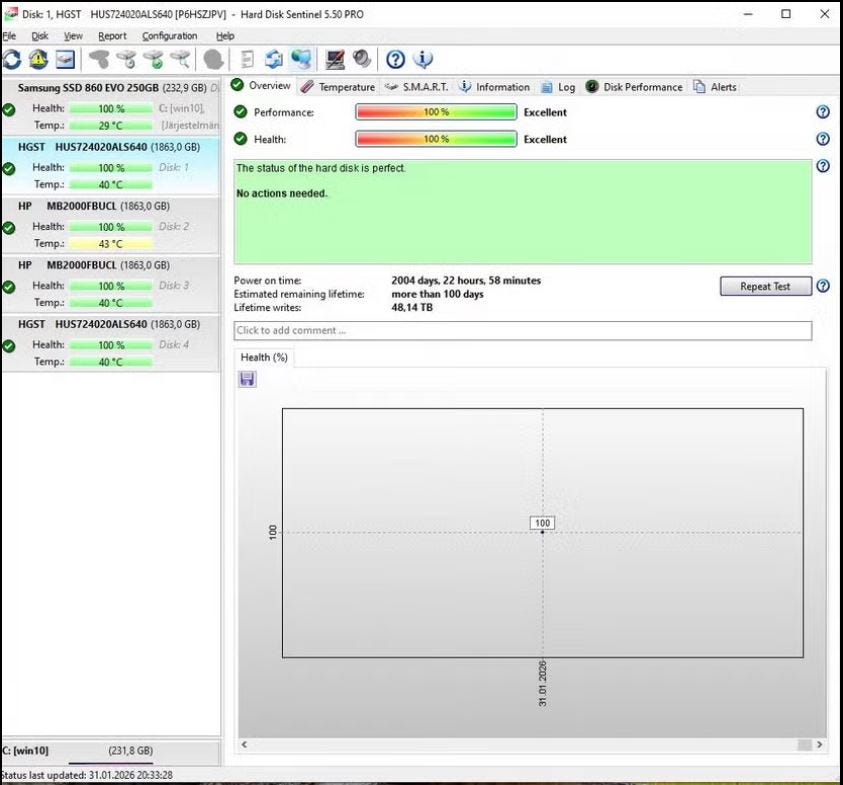The height and width of the screenshot is (785, 843).
Task: Click the graph scroll left arrow
Action: click(244, 744)
